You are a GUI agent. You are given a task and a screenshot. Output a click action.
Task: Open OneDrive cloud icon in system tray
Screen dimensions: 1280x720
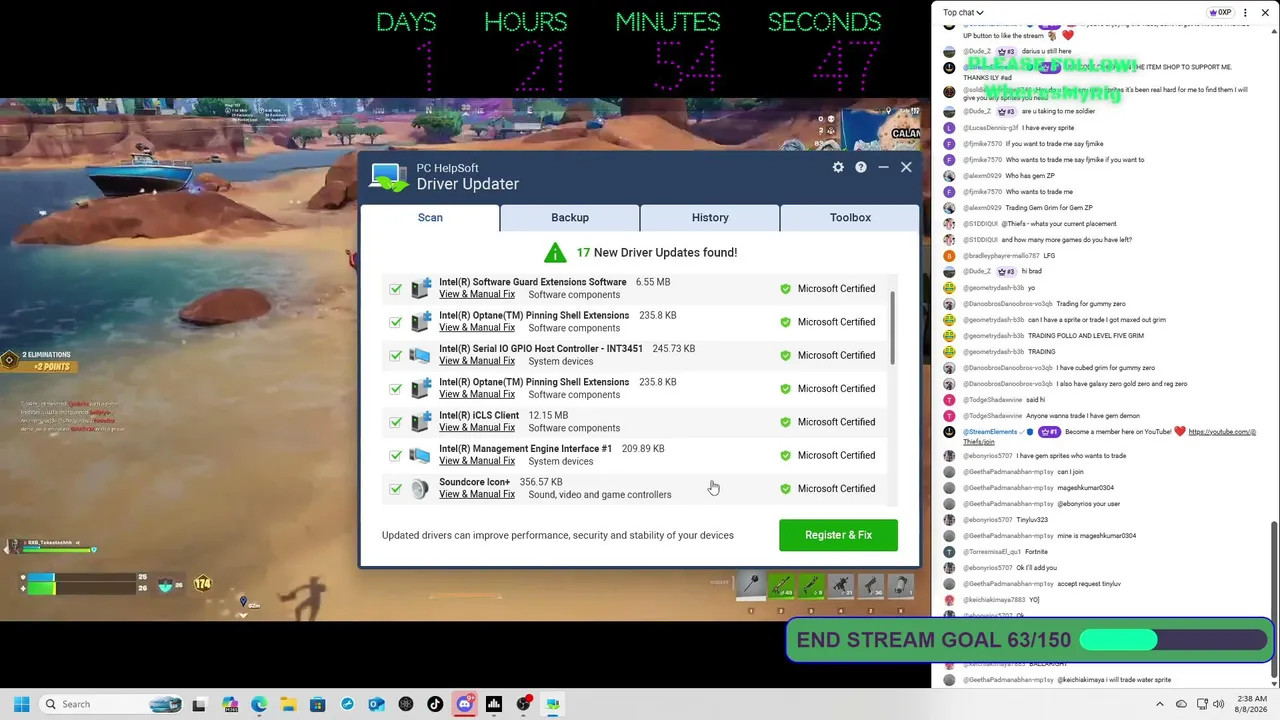1181,704
